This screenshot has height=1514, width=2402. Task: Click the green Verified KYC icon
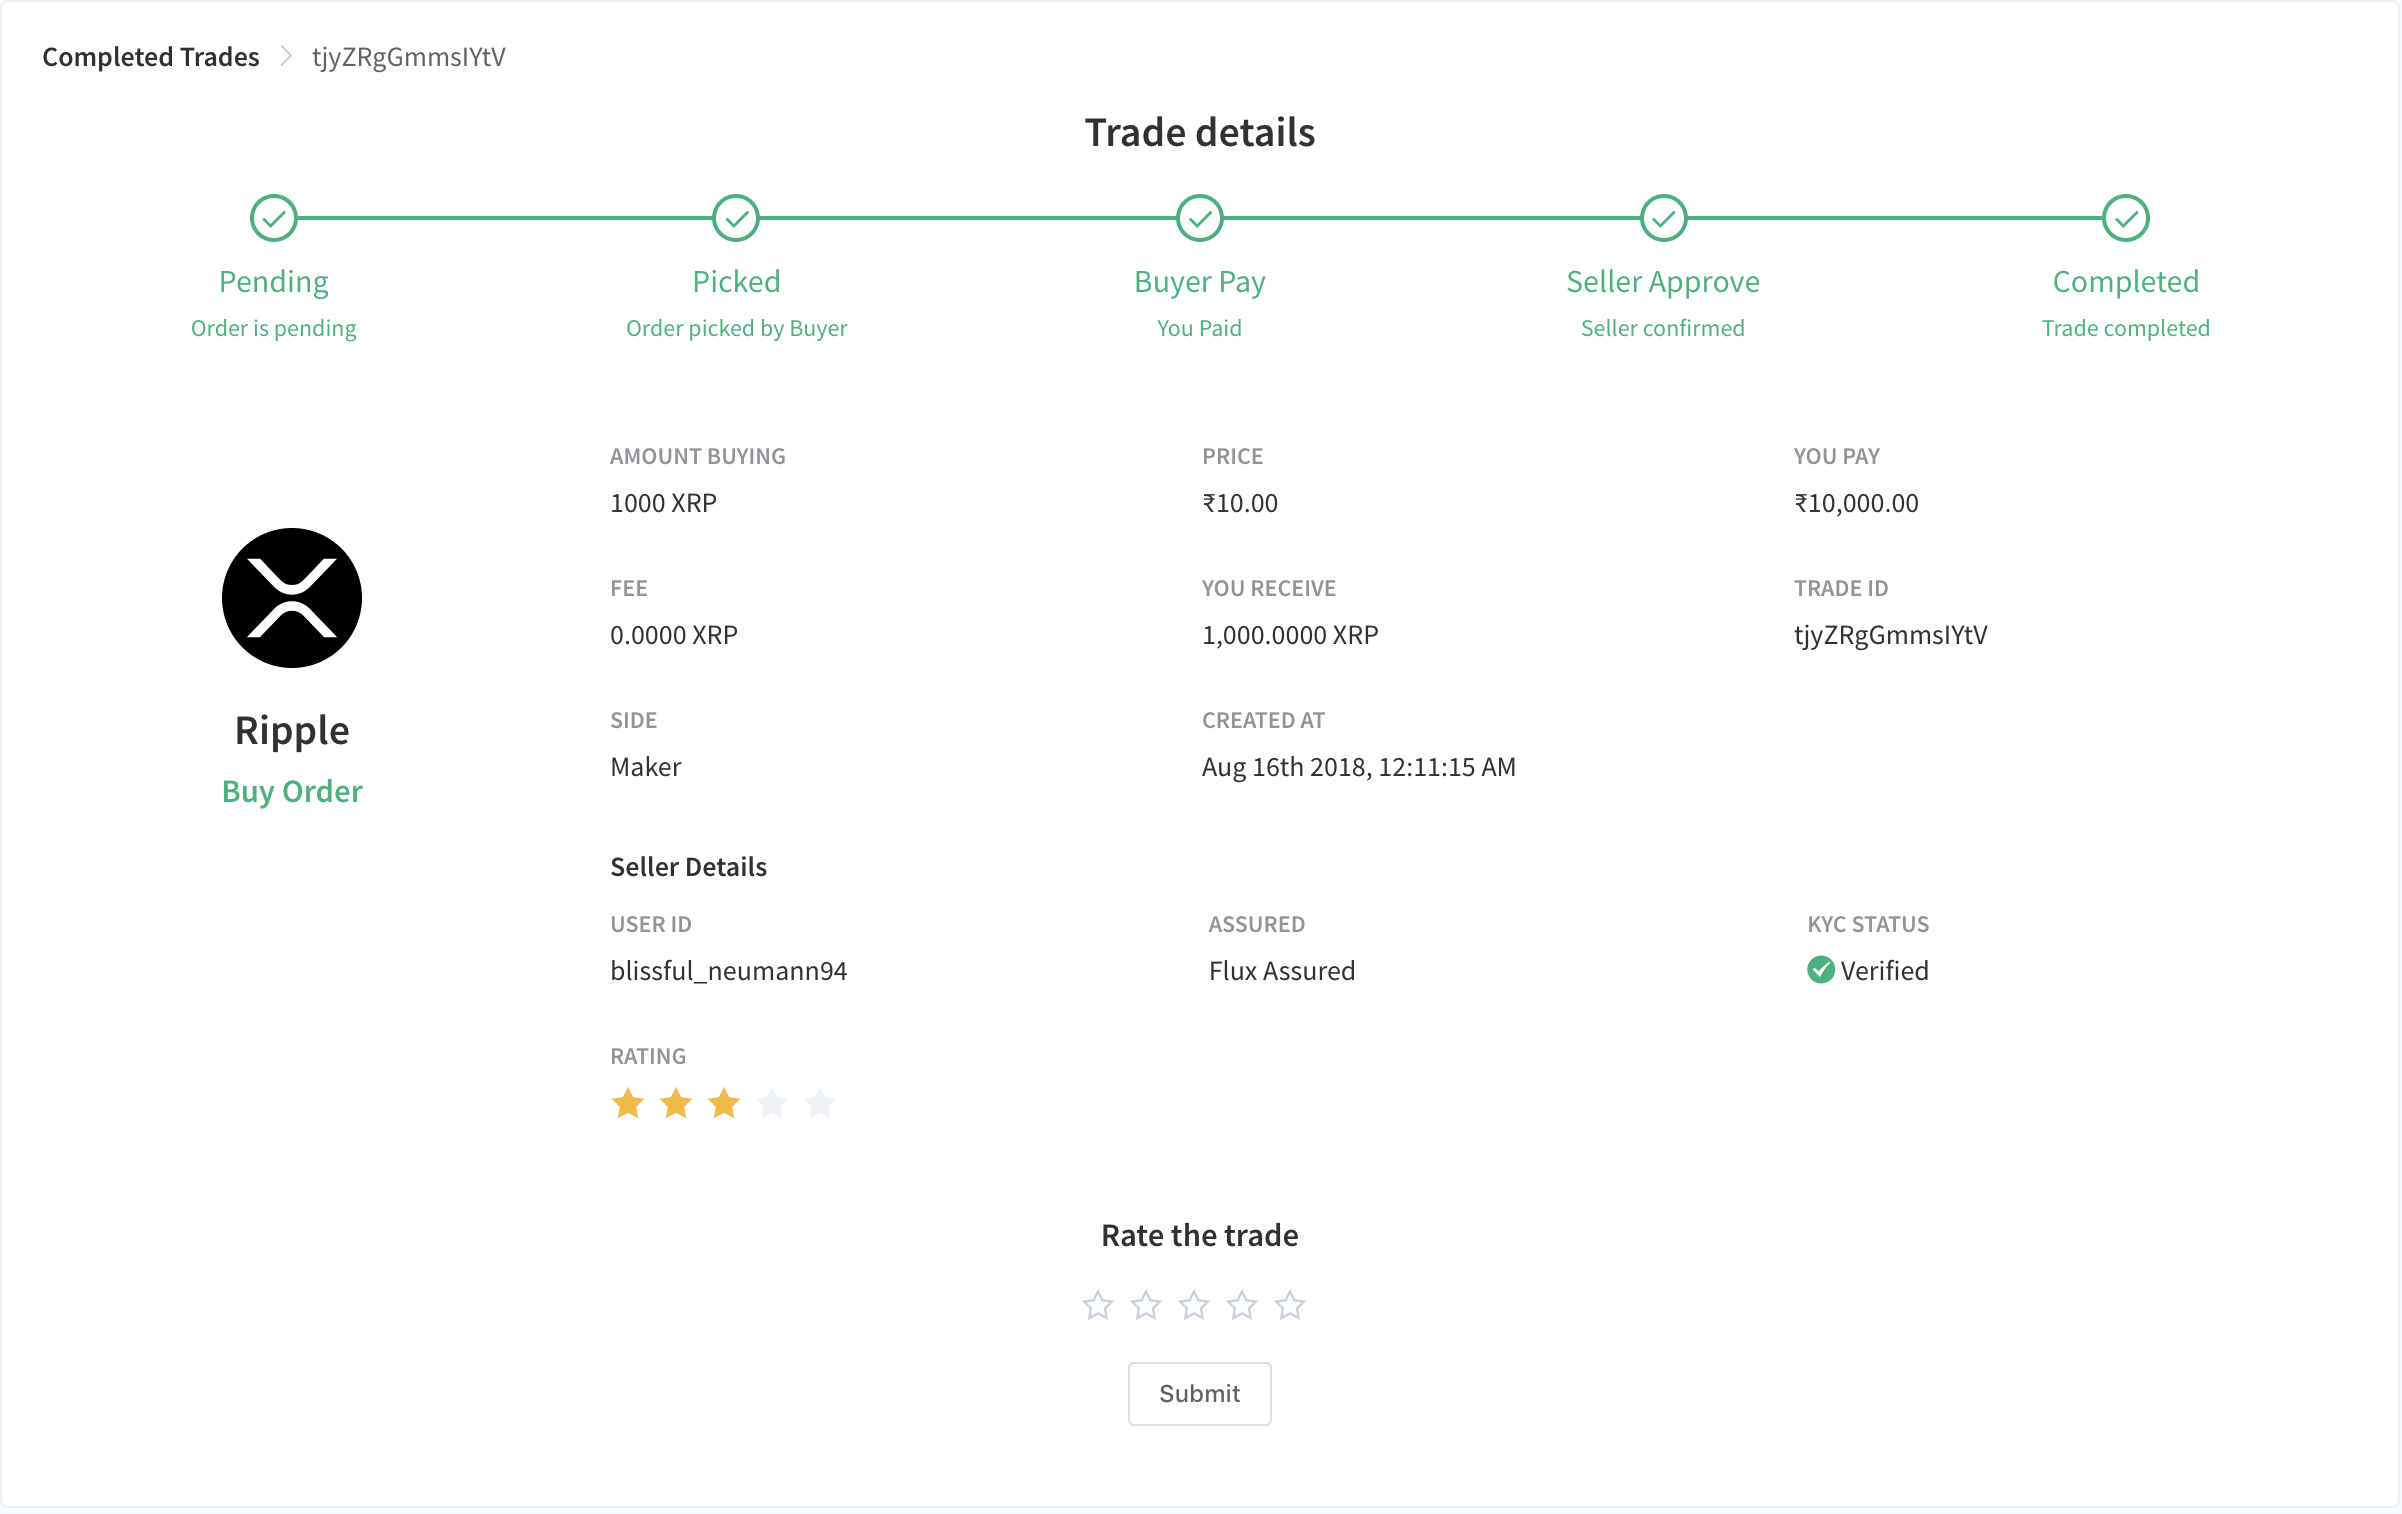tap(1820, 970)
